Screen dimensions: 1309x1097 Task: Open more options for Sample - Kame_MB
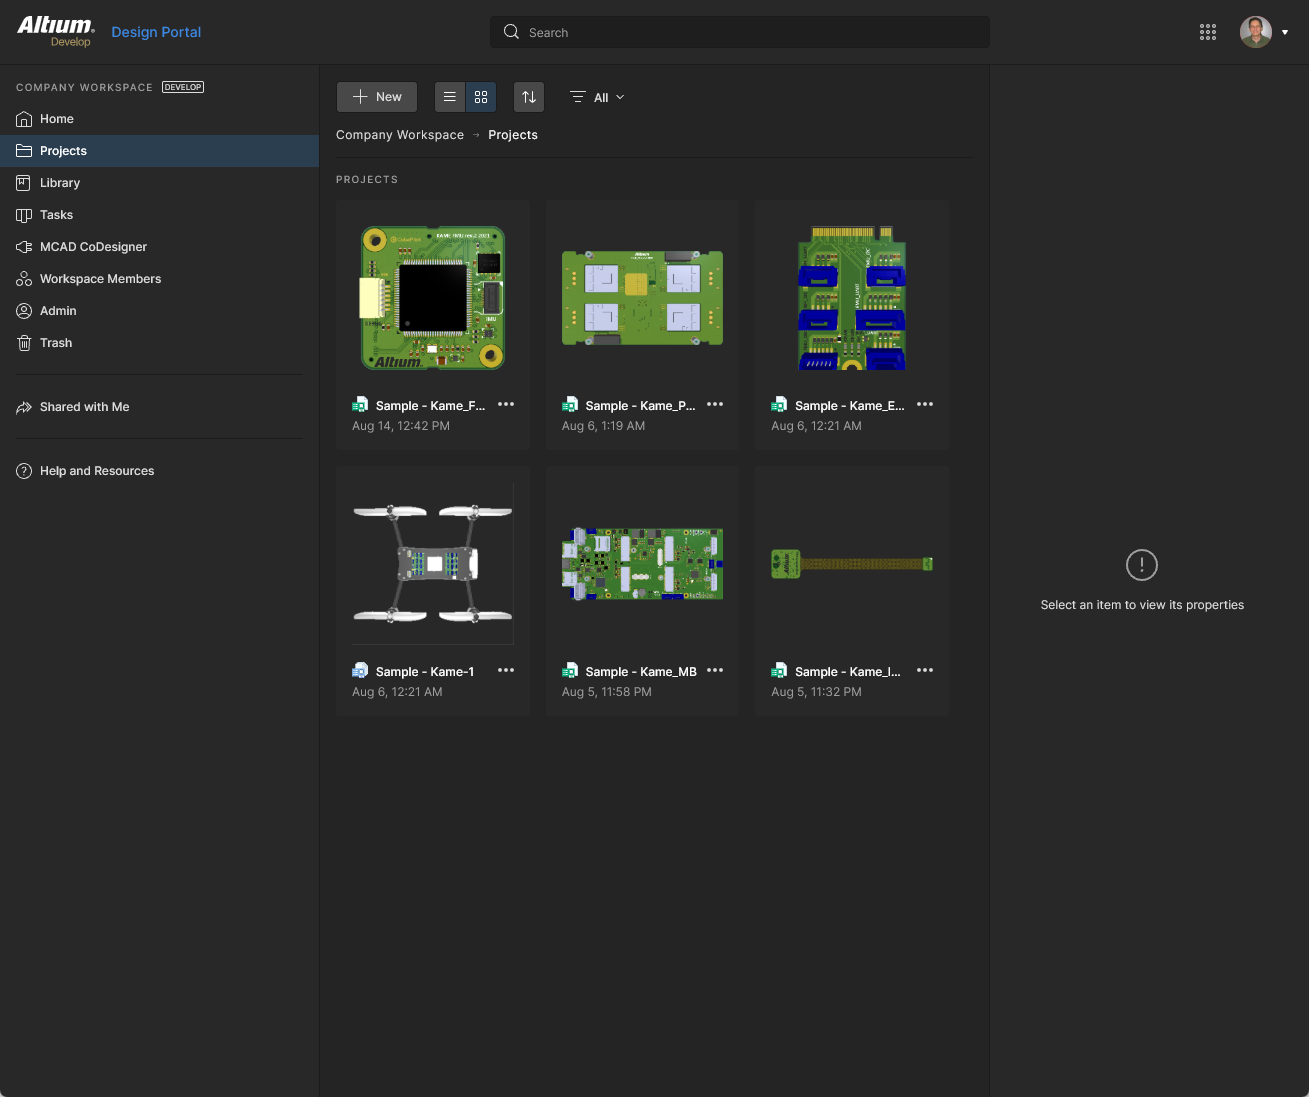point(715,671)
